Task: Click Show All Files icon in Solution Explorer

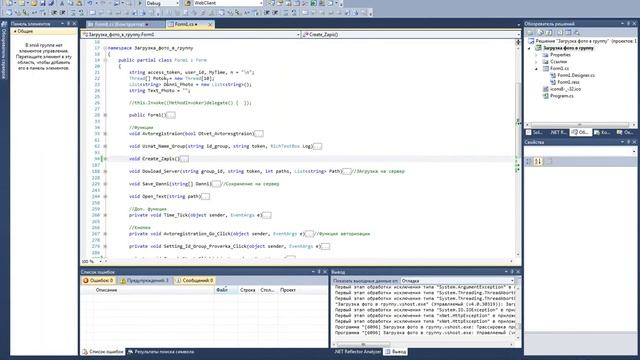Action: coord(540,32)
